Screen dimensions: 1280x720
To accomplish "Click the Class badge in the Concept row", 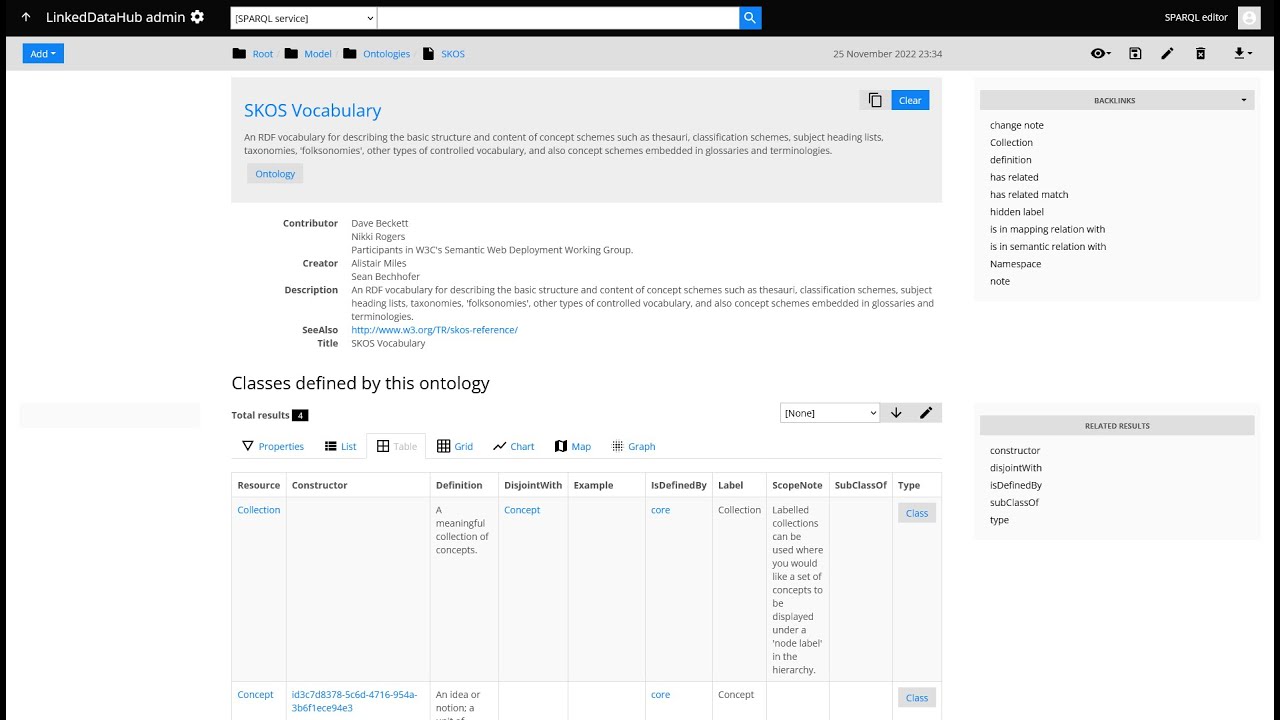I will pyautogui.click(x=917, y=698).
